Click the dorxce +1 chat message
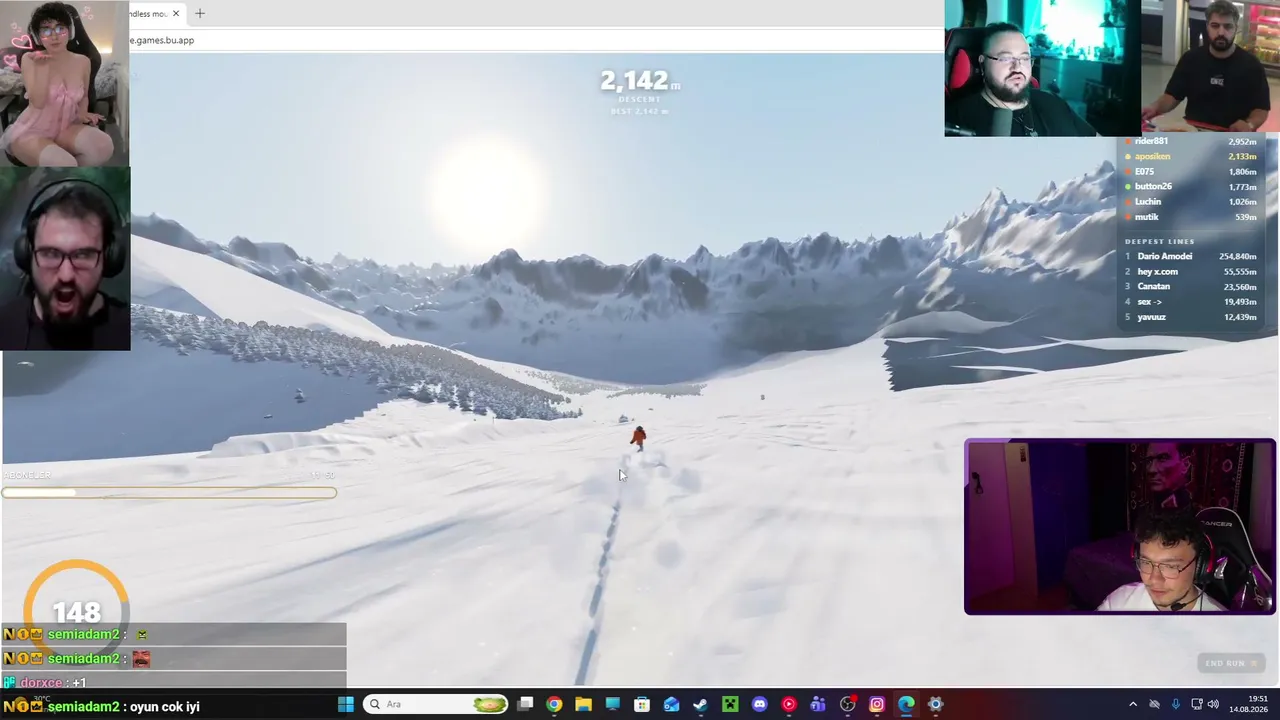 45,683
